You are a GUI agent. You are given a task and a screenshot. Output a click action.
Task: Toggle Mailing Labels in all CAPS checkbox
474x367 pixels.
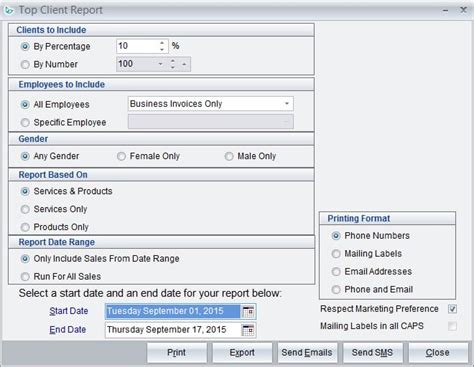(452, 326)
